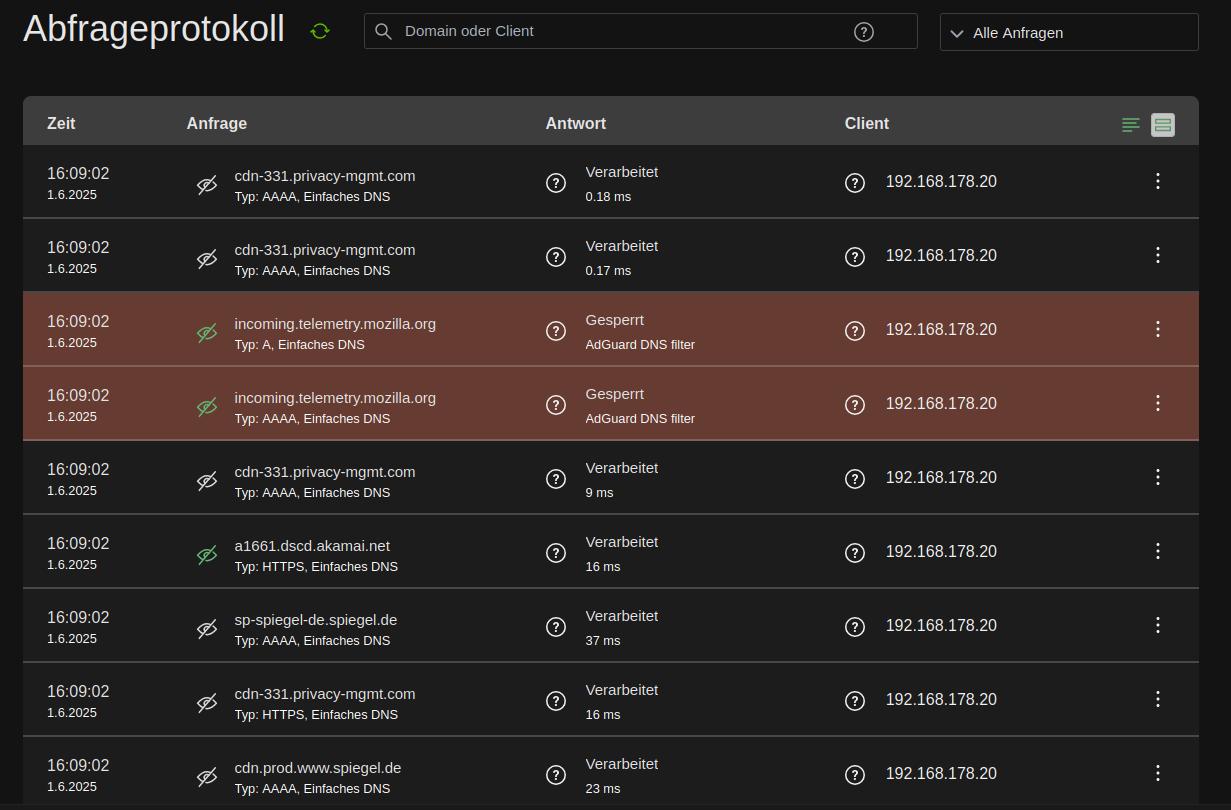The width and height of the screenshot is (1231, 810).
Task: Open three-dot menu in cdn-331 Typ HTTPS row
Action: [1158, 699]
